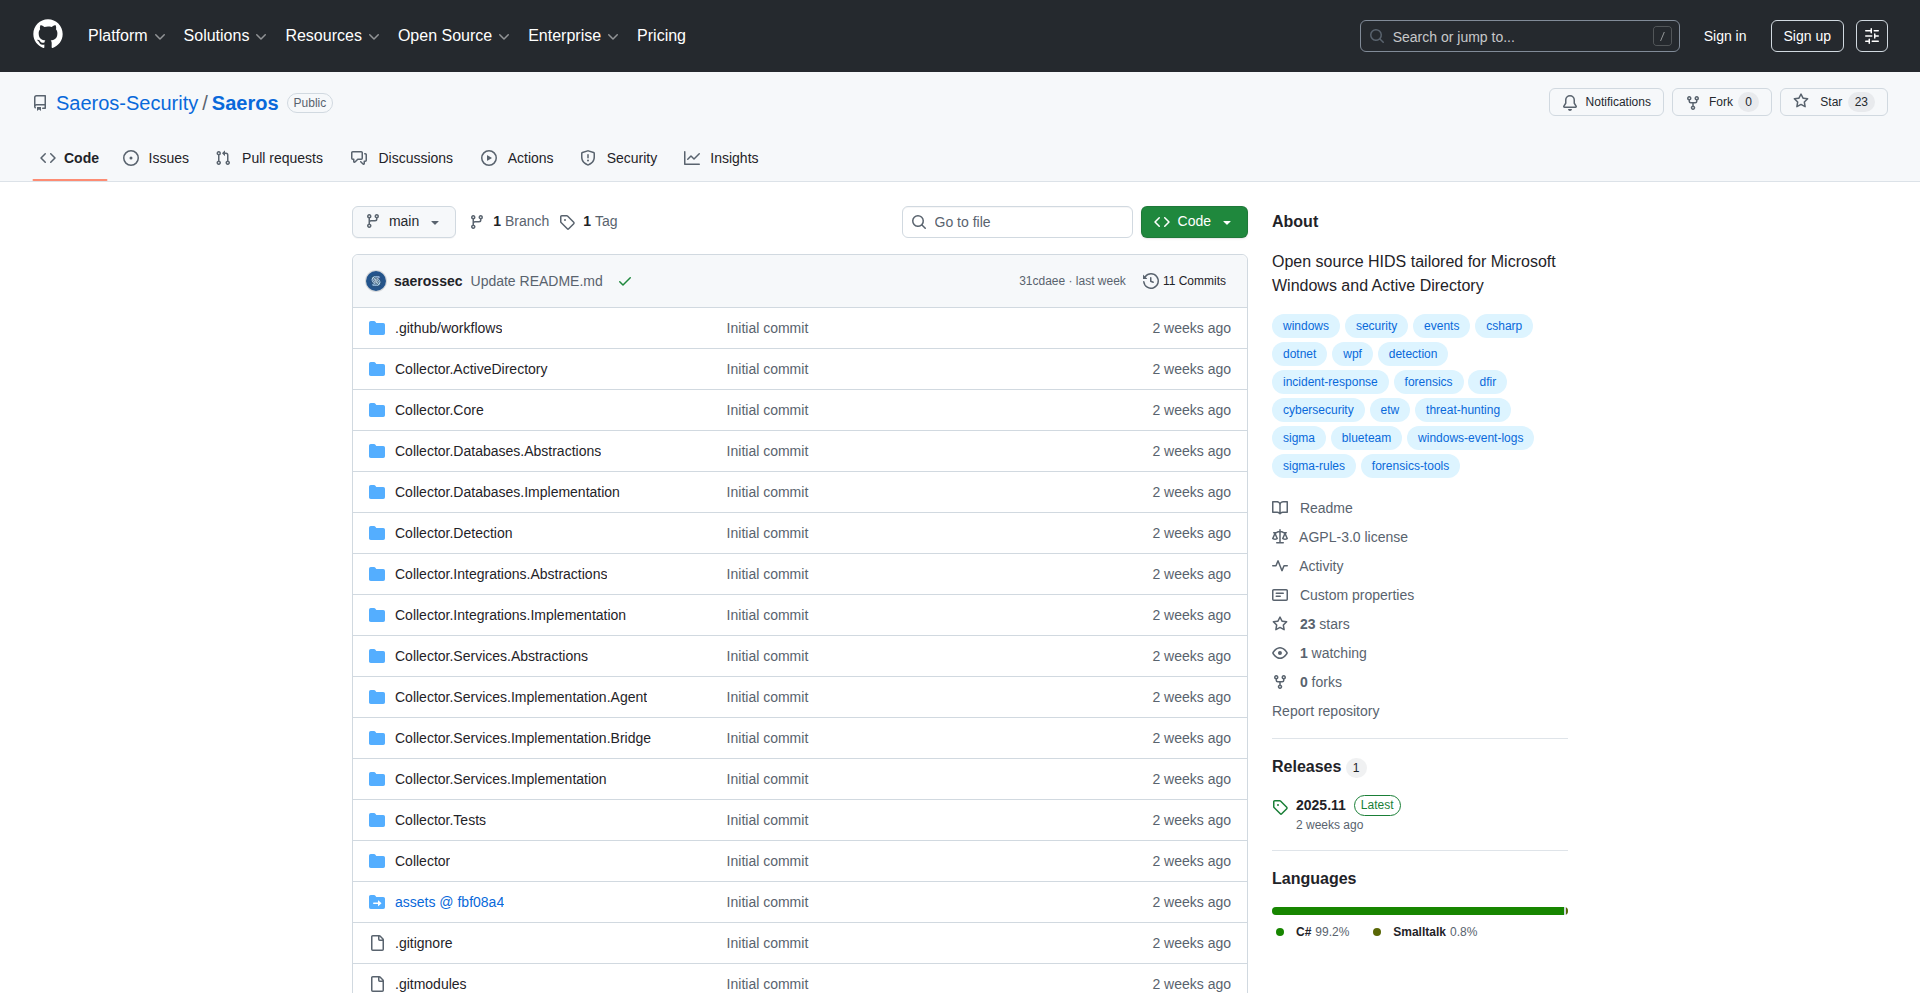1920x993 pixels.
Task: Click the saerossec author avatar
Action: (x=376, y=281)
